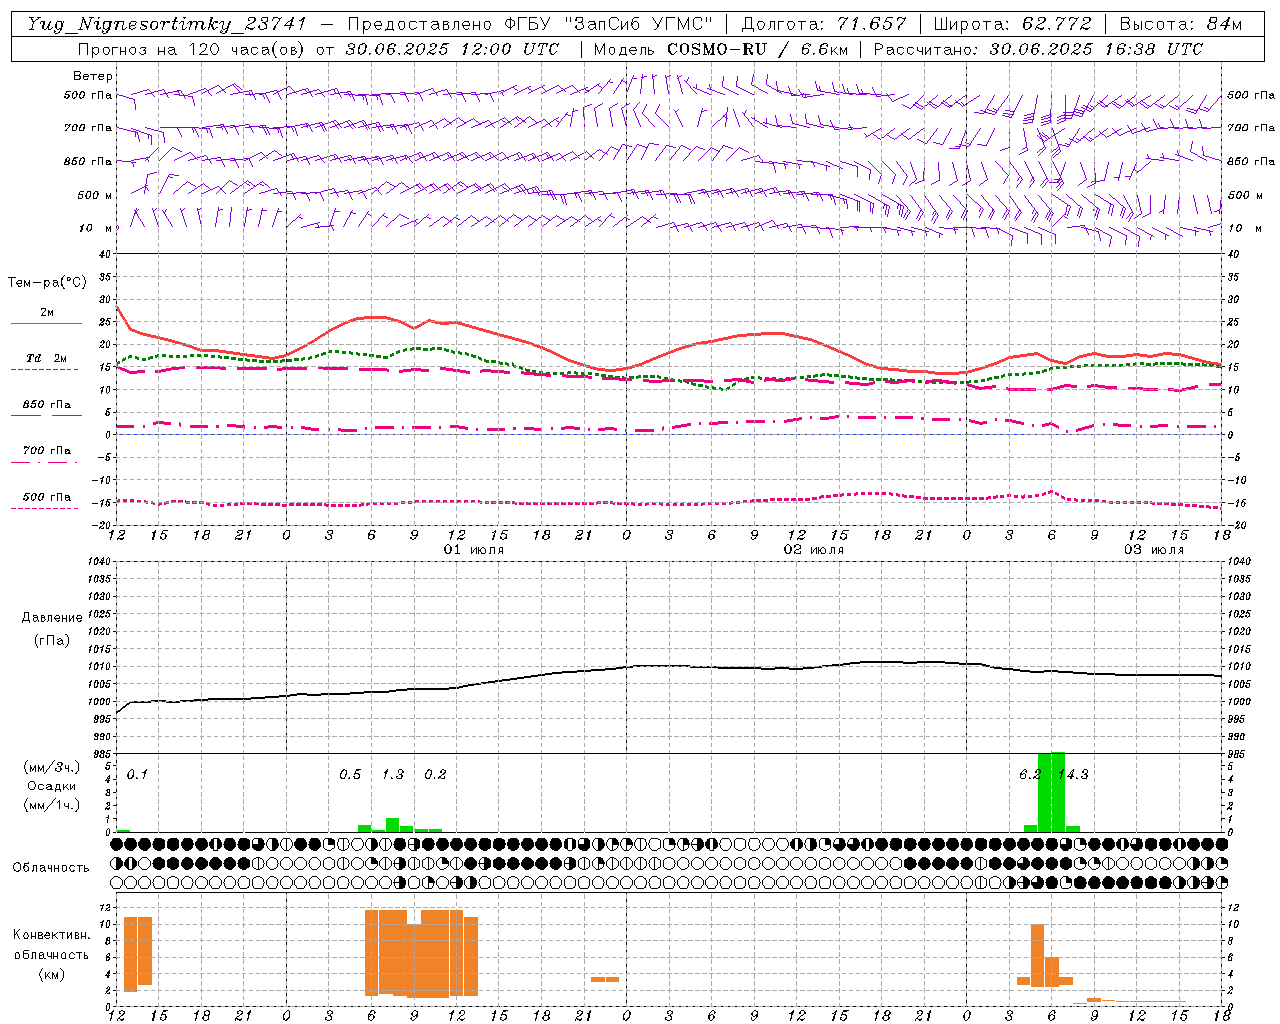Screen dimensions: 1280x1024
Task: Select the 0.1 precipitation value
Action: click(137, 774)
